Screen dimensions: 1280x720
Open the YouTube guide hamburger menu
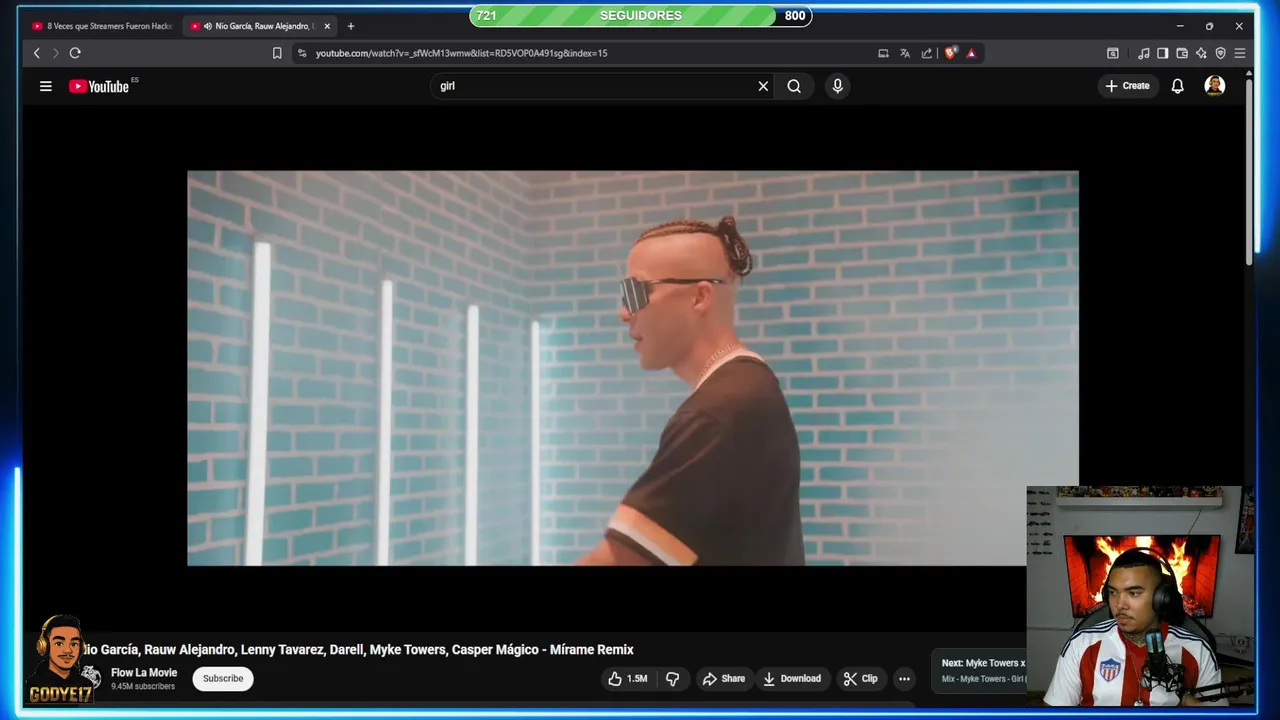pyautogui.click(x=45, y=86)
